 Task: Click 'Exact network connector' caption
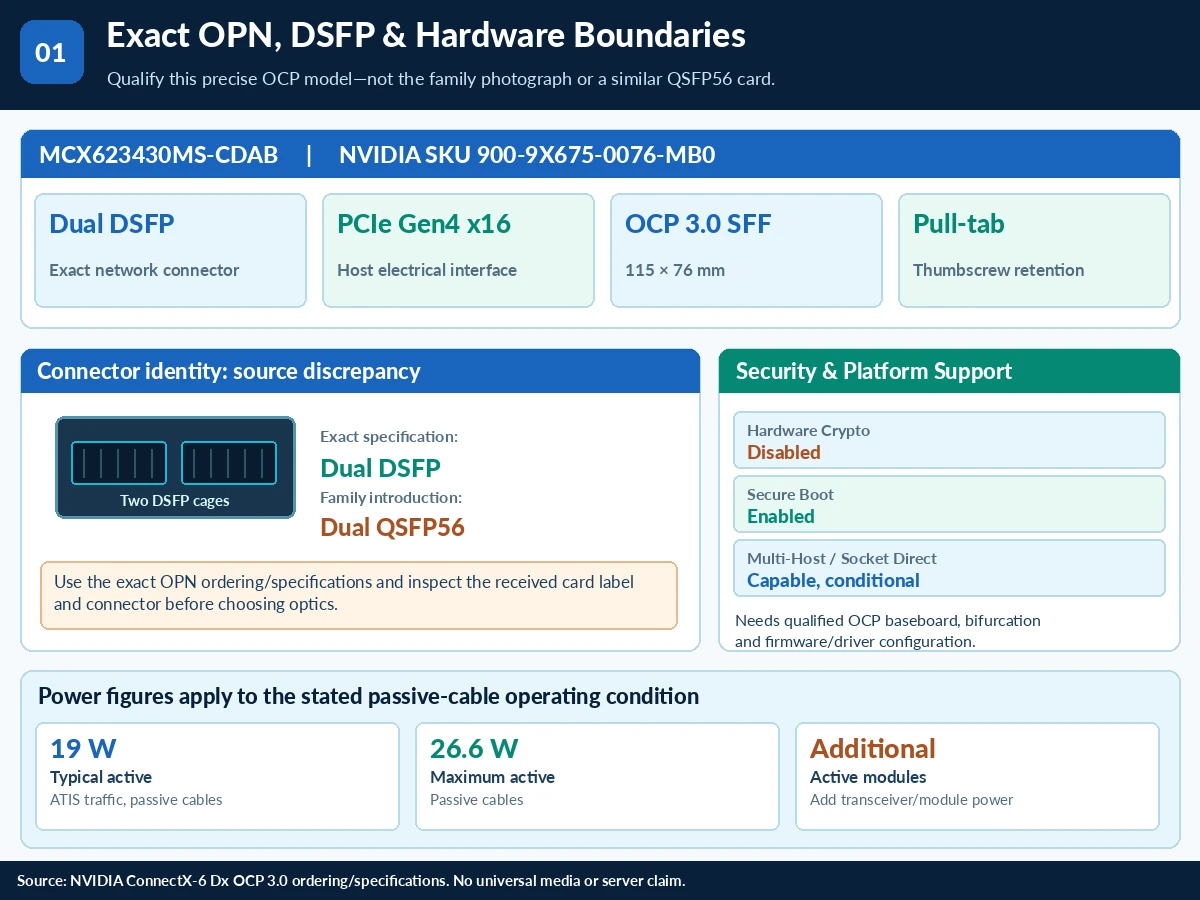144,270
